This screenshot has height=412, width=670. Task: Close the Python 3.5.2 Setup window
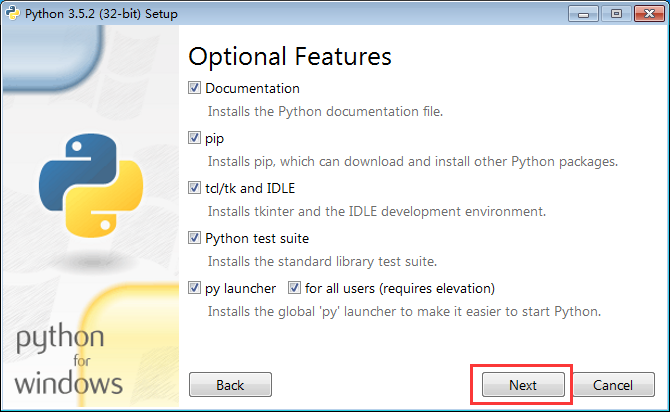(x=649, y=14)
